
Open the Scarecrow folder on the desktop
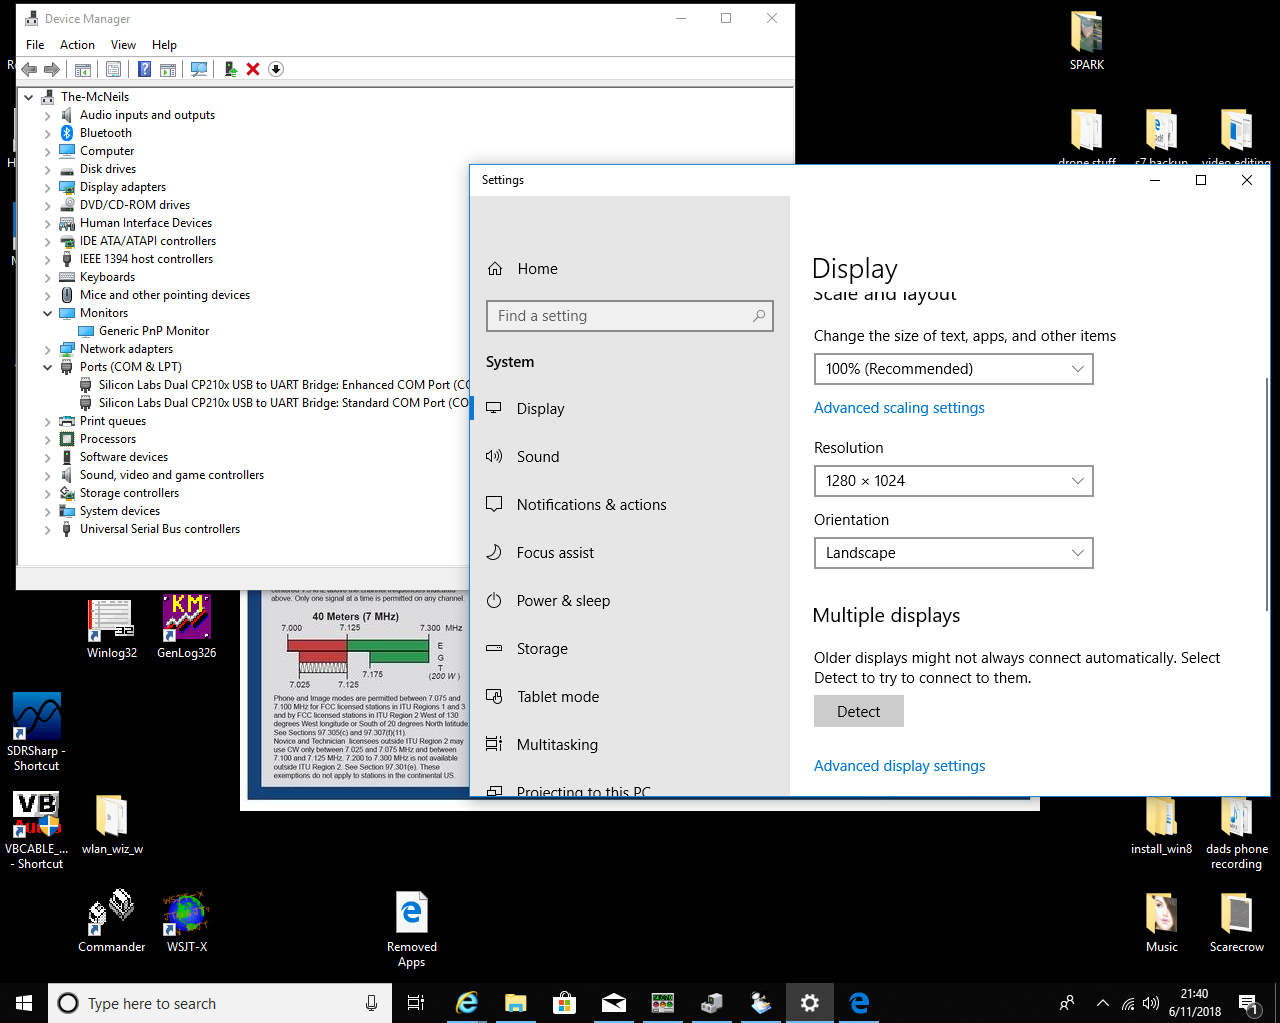(x=1237, y=921)
